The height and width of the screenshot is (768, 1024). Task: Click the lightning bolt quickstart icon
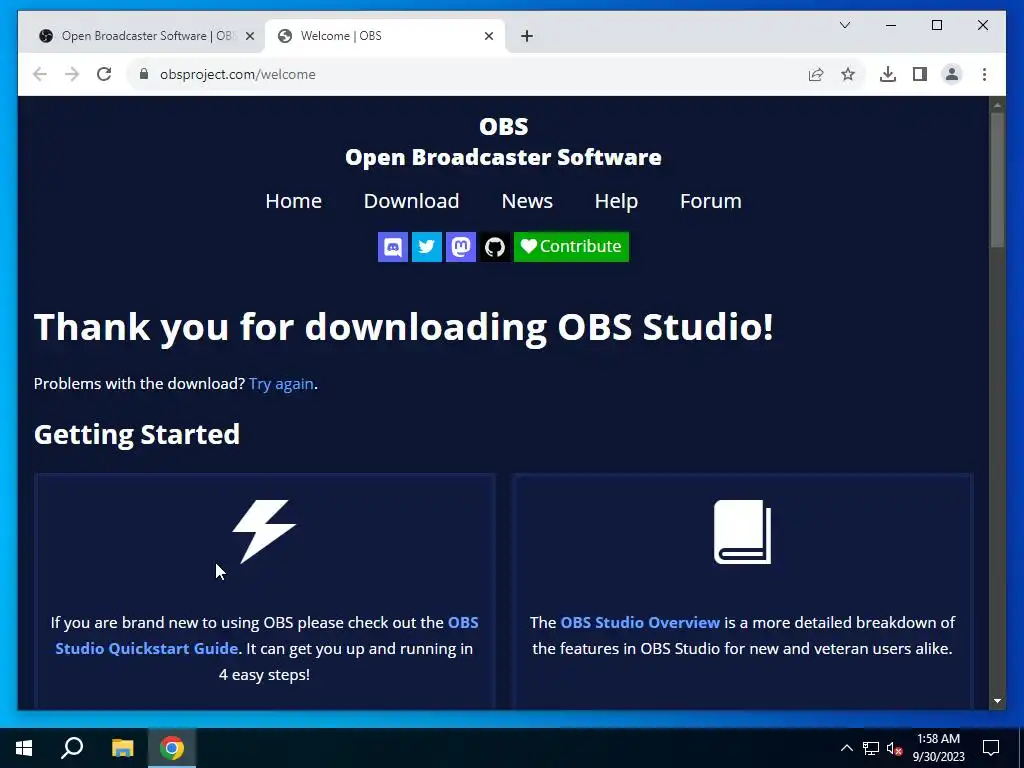tap(264, 532)
